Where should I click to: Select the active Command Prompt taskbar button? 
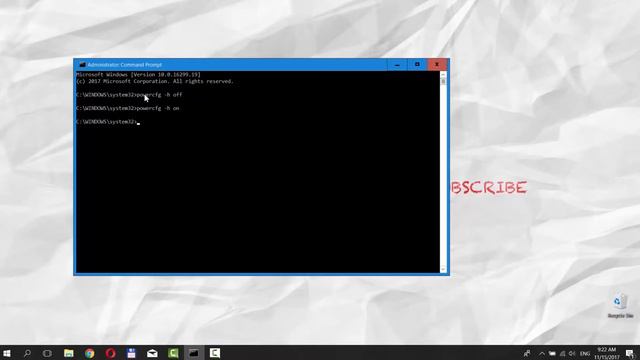click(194, 353)
